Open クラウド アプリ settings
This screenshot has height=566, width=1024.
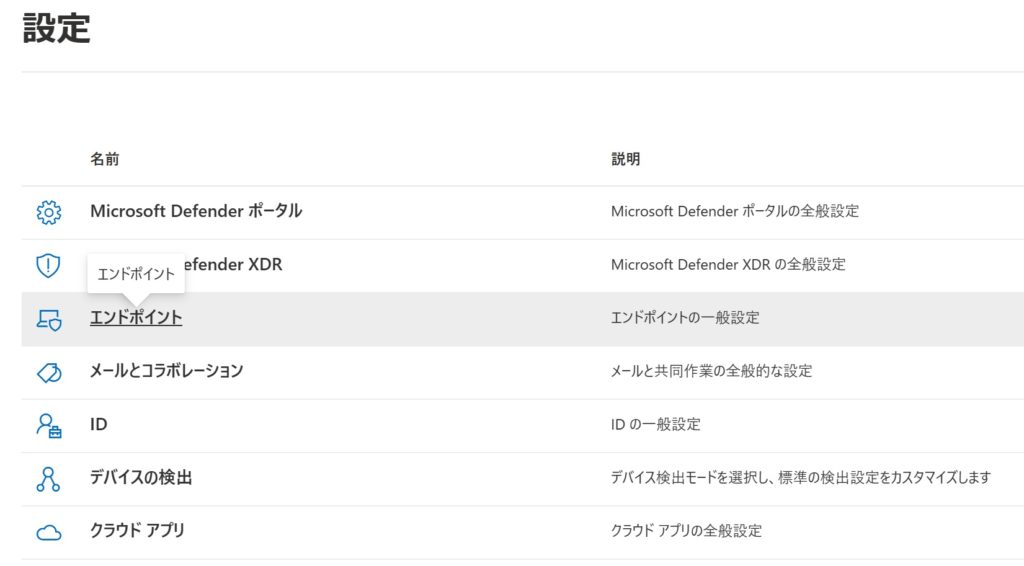pyautogui.click(x=137, y=531)
